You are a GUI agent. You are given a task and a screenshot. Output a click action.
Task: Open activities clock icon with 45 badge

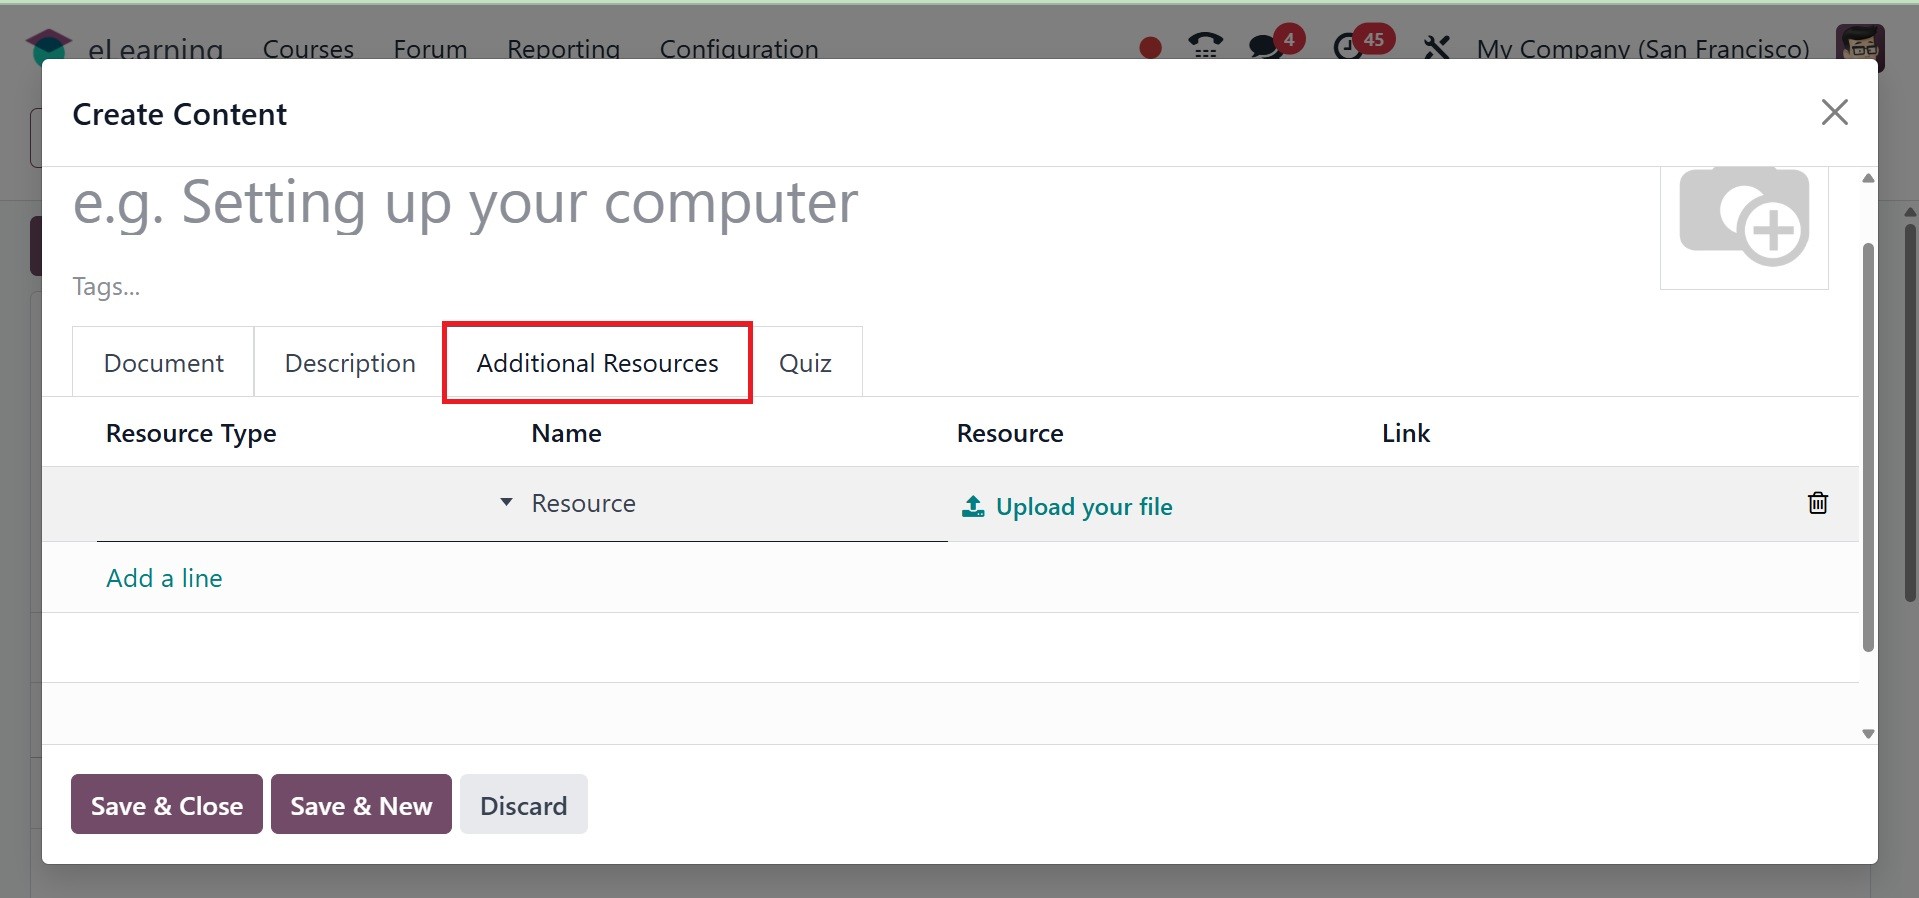(x=1362, y=44)
